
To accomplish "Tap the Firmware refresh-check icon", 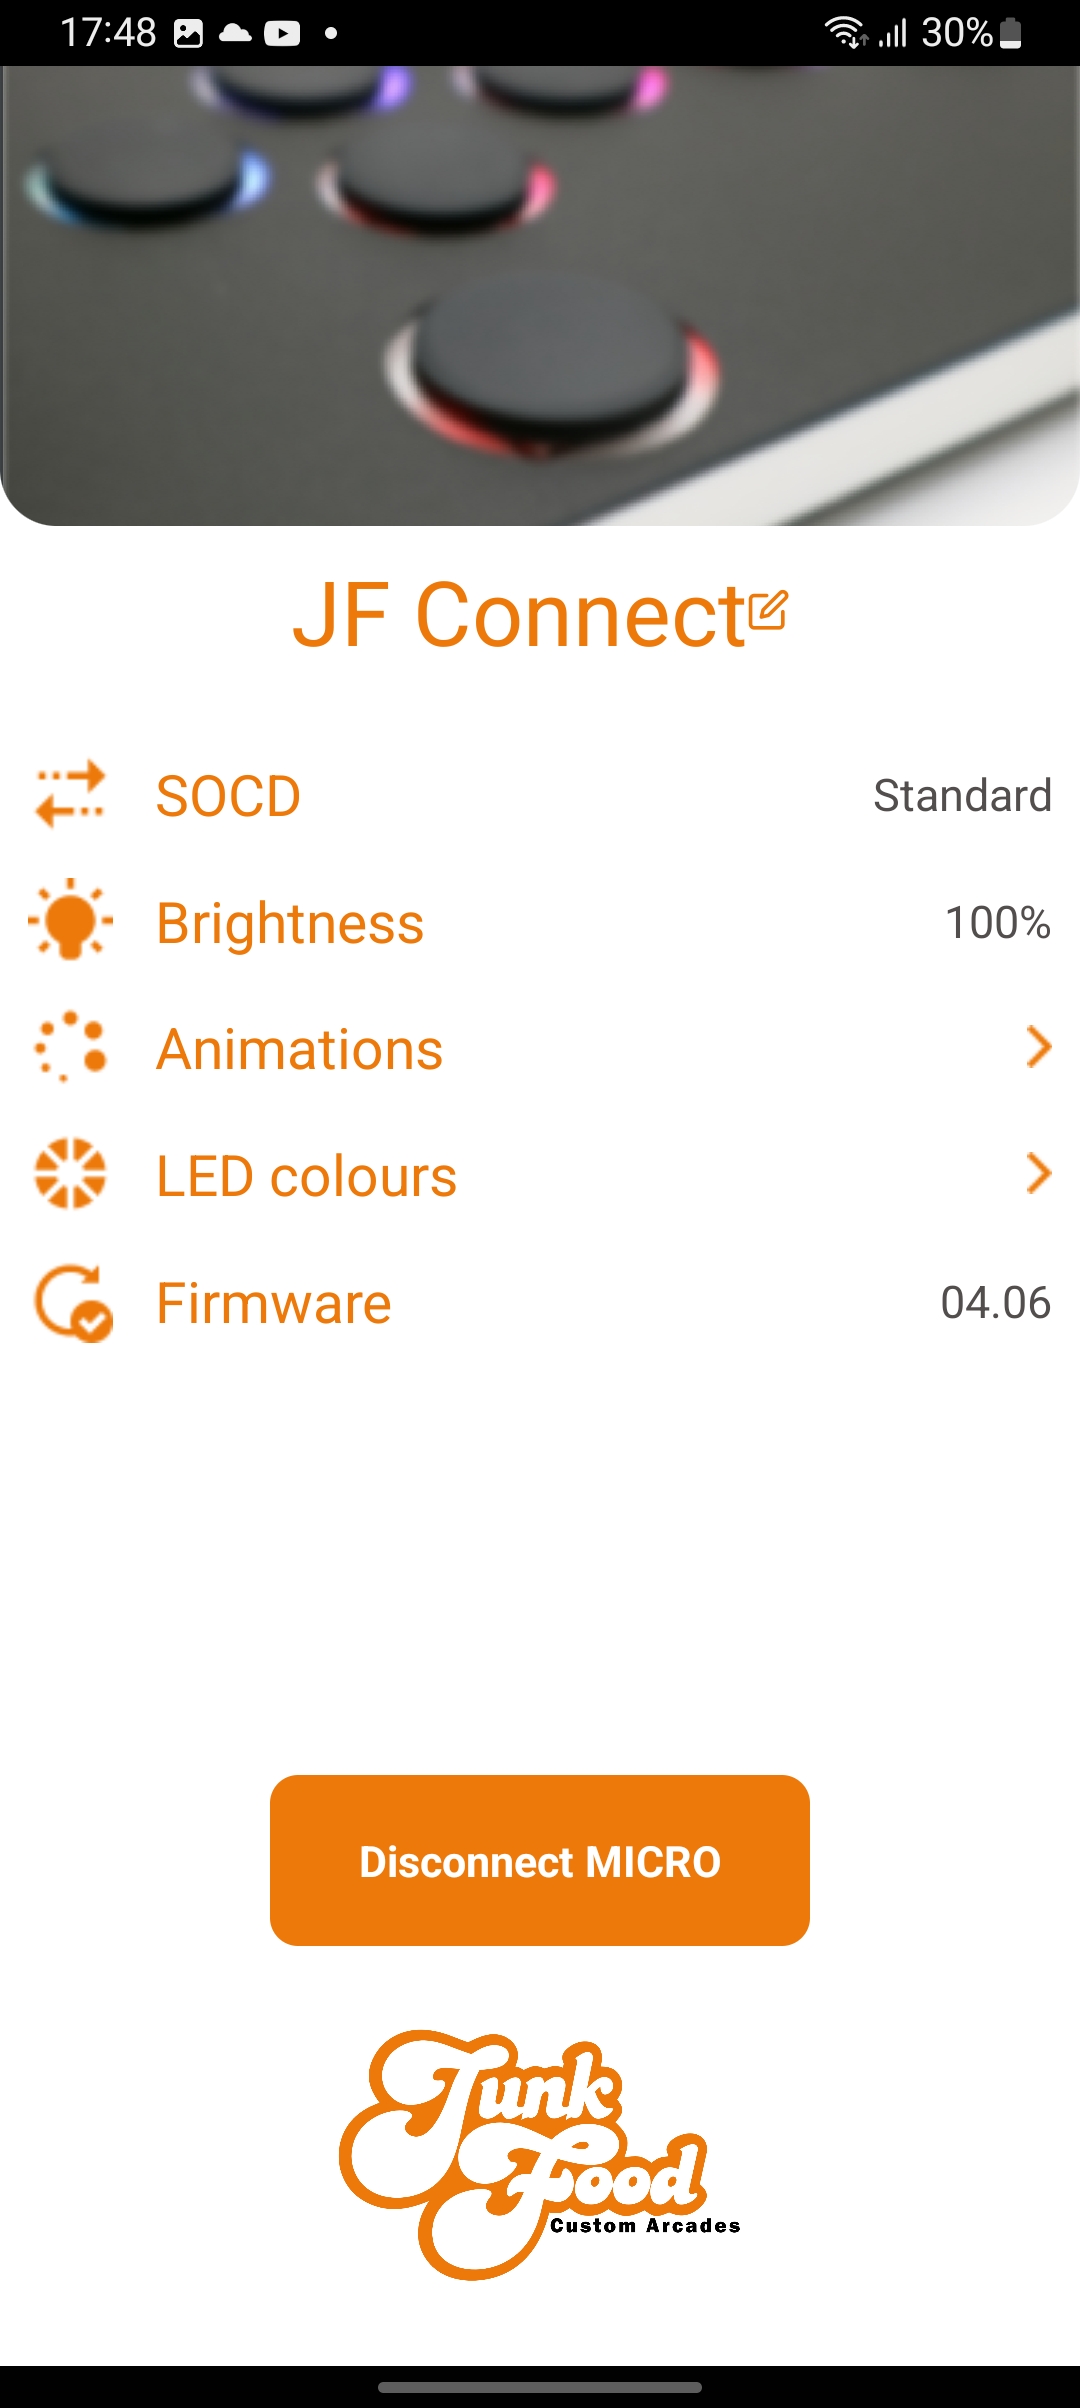I will pyautogui.click(x=73, y=1302).
